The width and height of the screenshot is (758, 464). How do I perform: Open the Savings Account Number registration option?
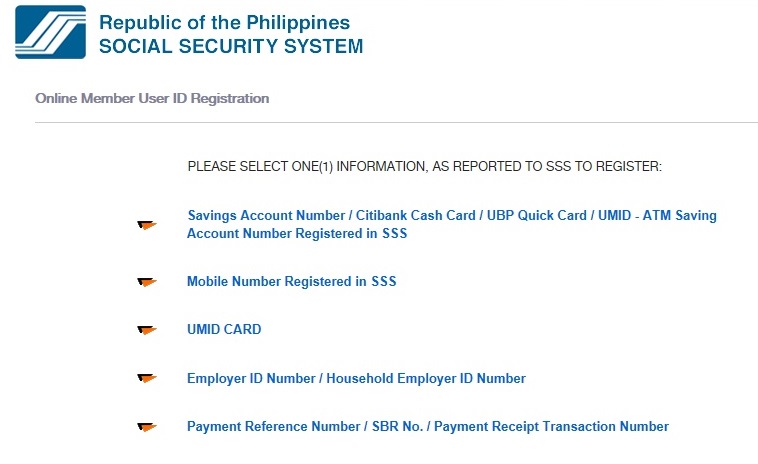click(452, 224)
